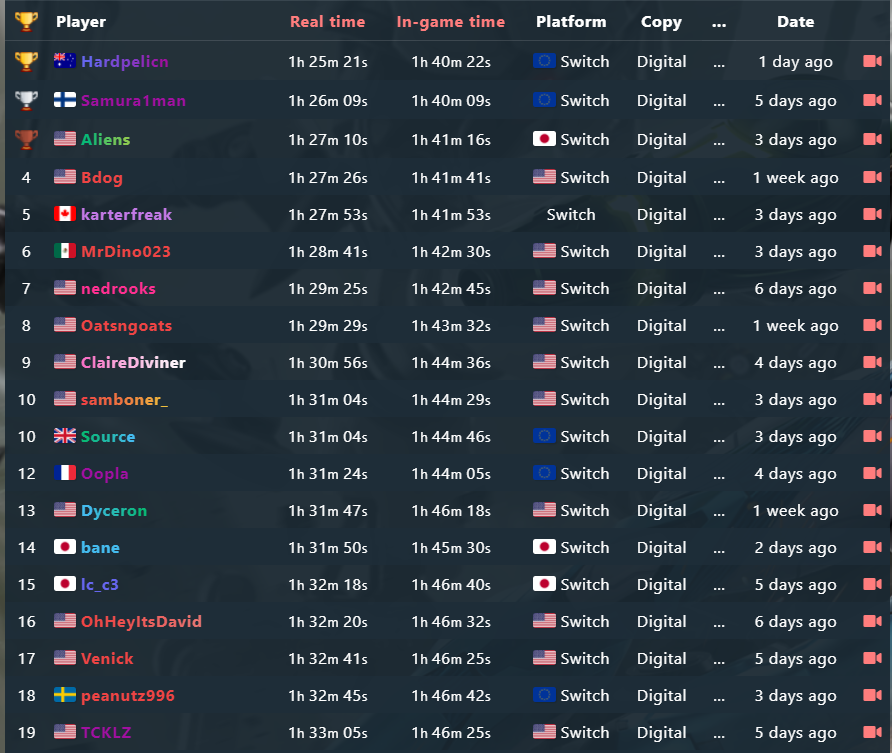Open video icon for Hardpelicn's run
Image resolution: width=892 pixels, height=753 pixels.
point(872,61)
